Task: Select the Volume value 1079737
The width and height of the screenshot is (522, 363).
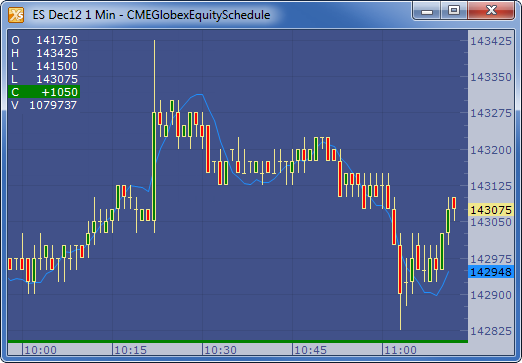Action: [53, 105]
